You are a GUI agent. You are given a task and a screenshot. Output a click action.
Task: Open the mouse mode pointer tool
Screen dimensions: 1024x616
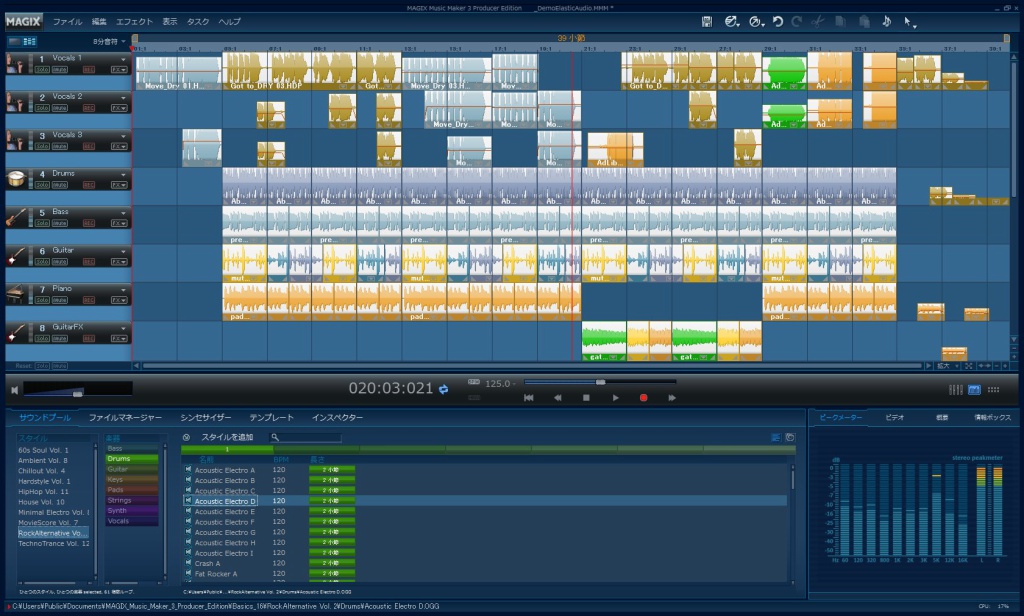tap(909, 22)
